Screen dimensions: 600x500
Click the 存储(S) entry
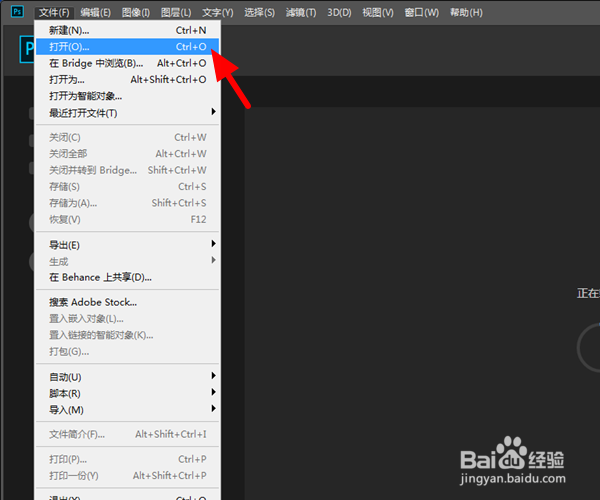(127, 187)
